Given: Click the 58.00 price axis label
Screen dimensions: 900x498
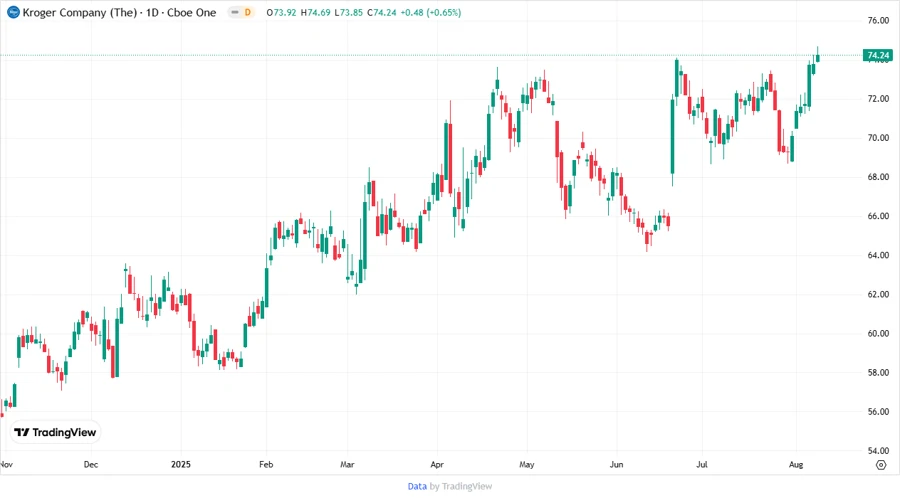Looking at the screenshot, I should 878,372.
